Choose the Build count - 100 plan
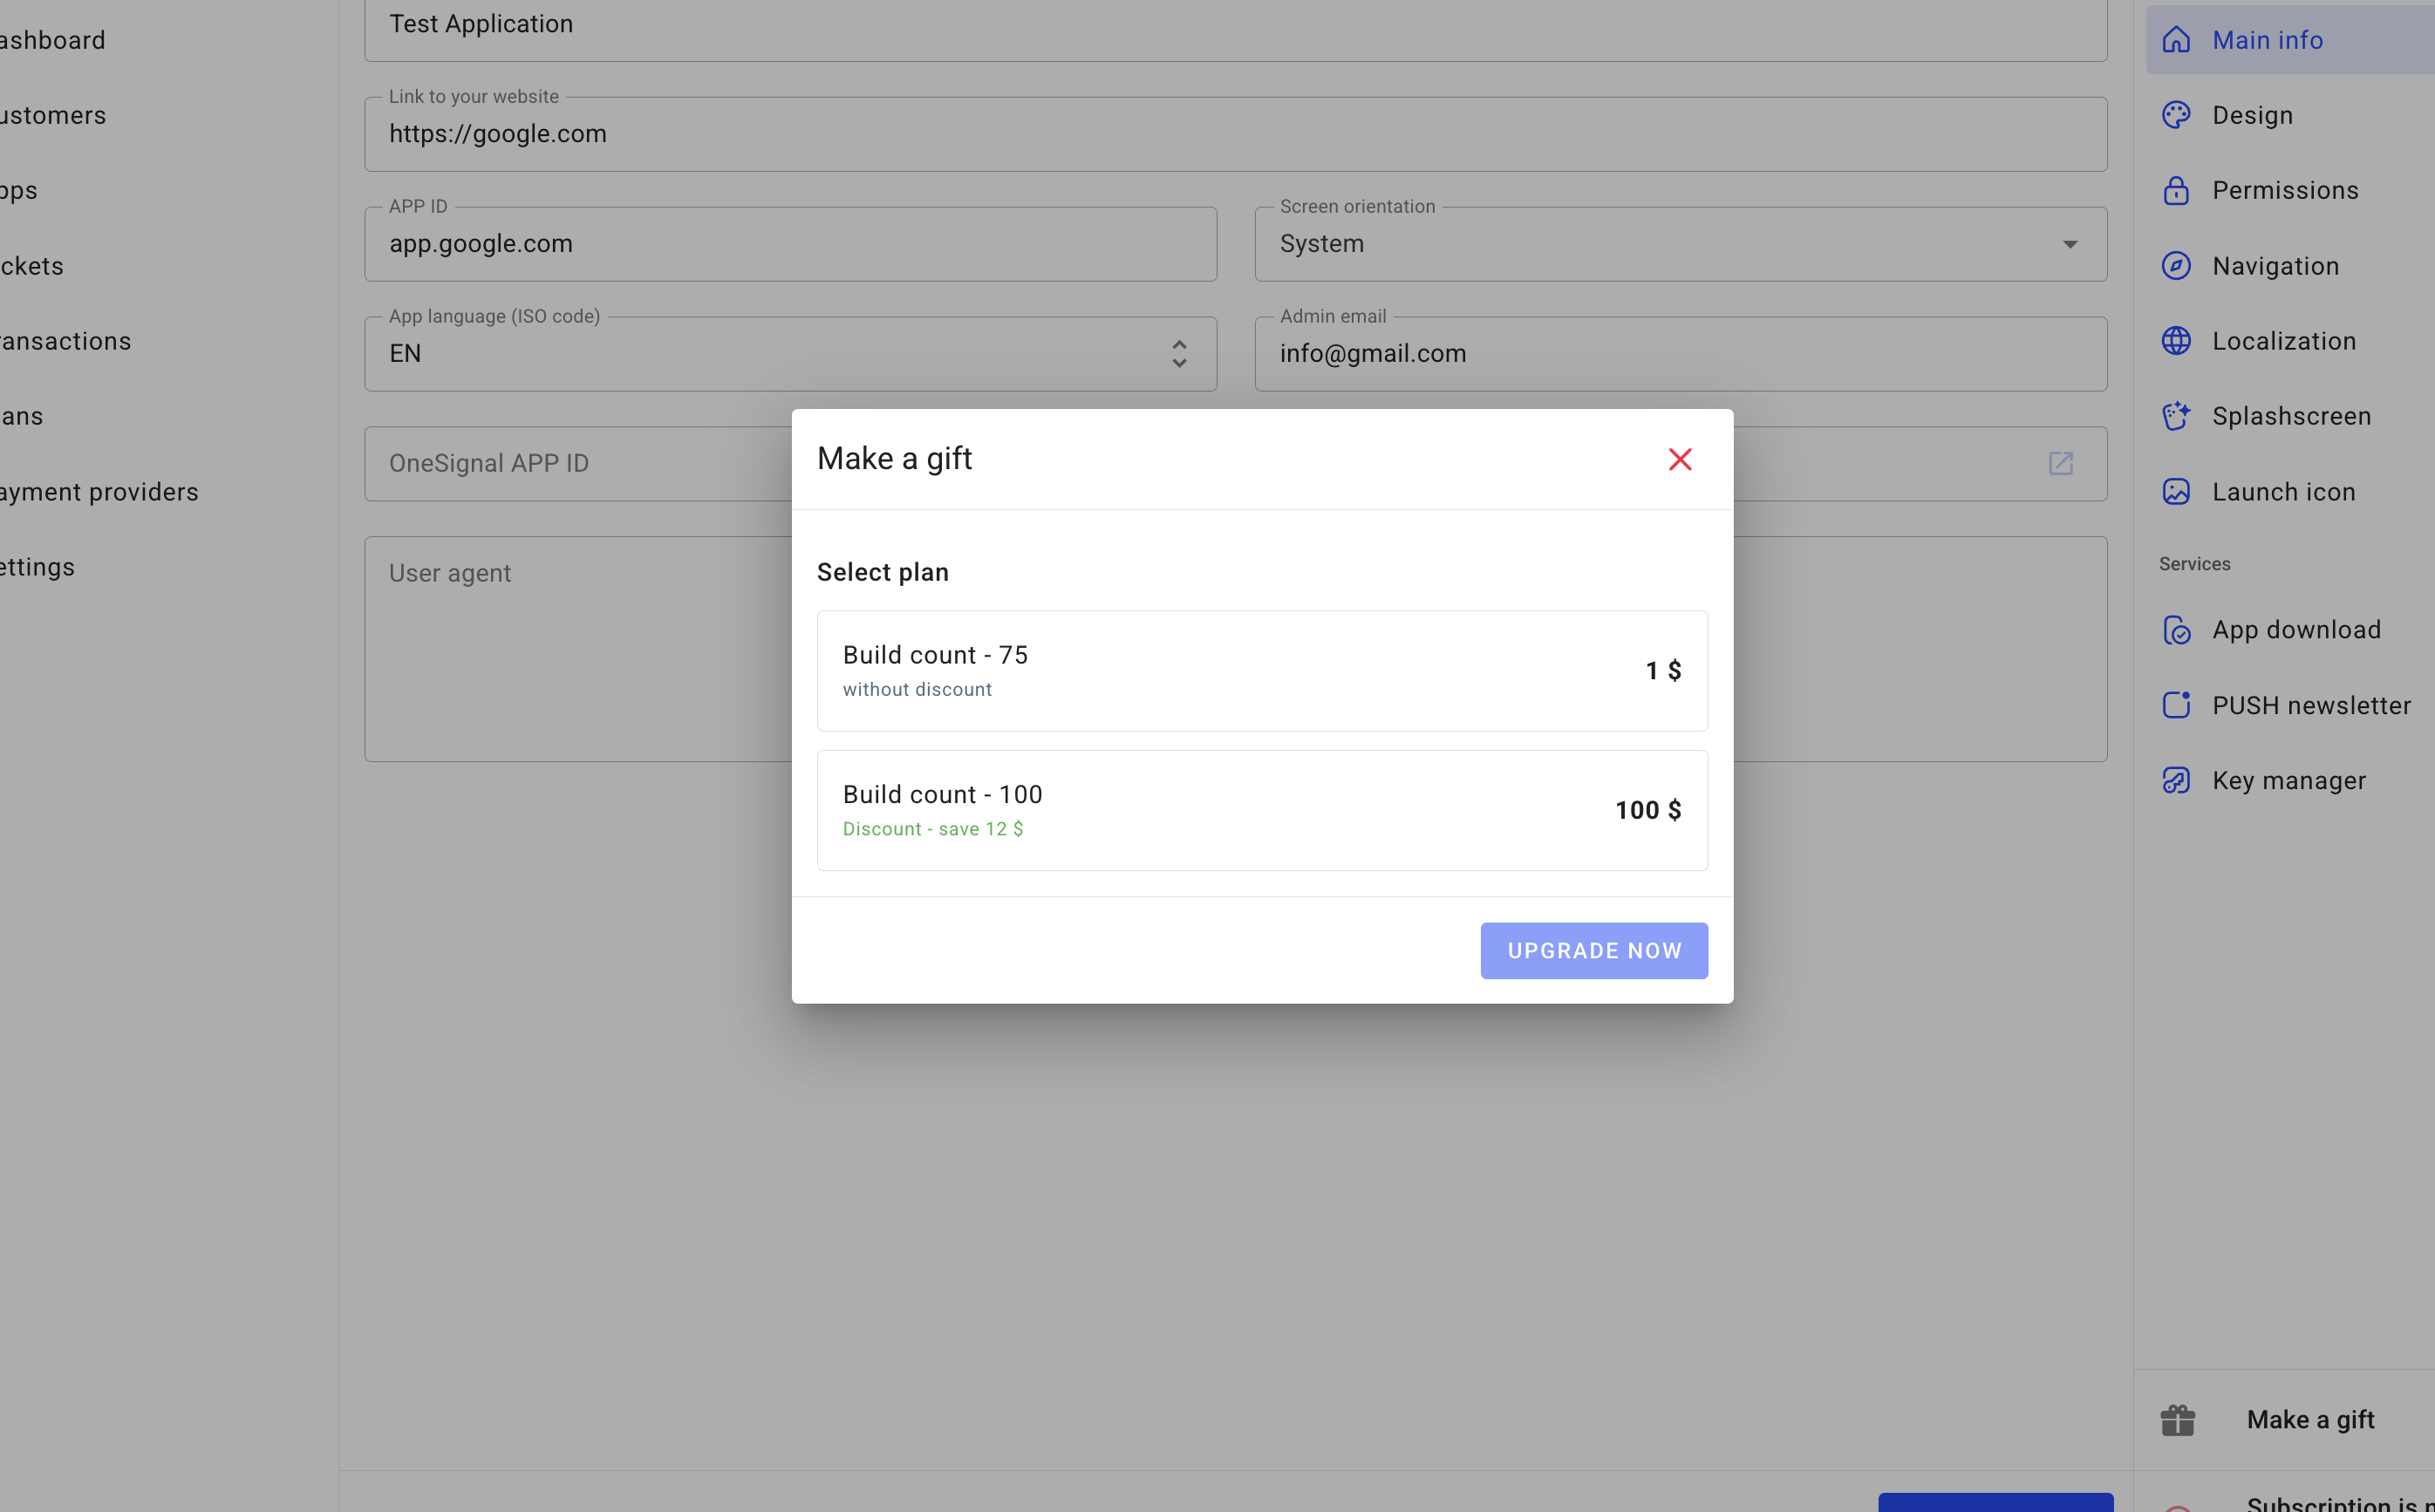This screenshot has width=2435, height=1512. 1261,810
